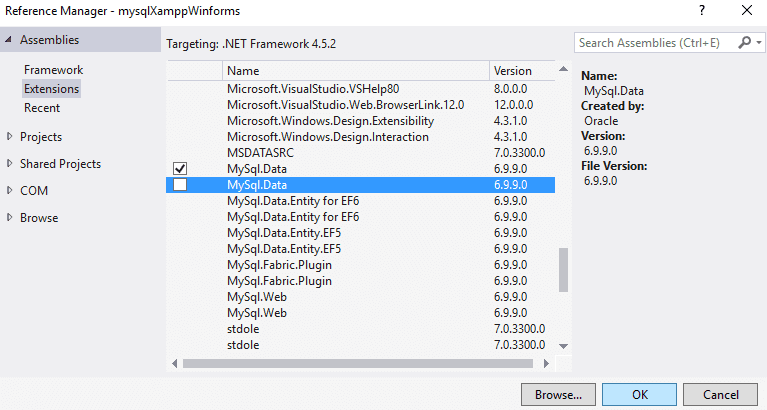Open the COM category
Image resolution: width=767 pixels, height=410 pixels.
pos(34,190)
